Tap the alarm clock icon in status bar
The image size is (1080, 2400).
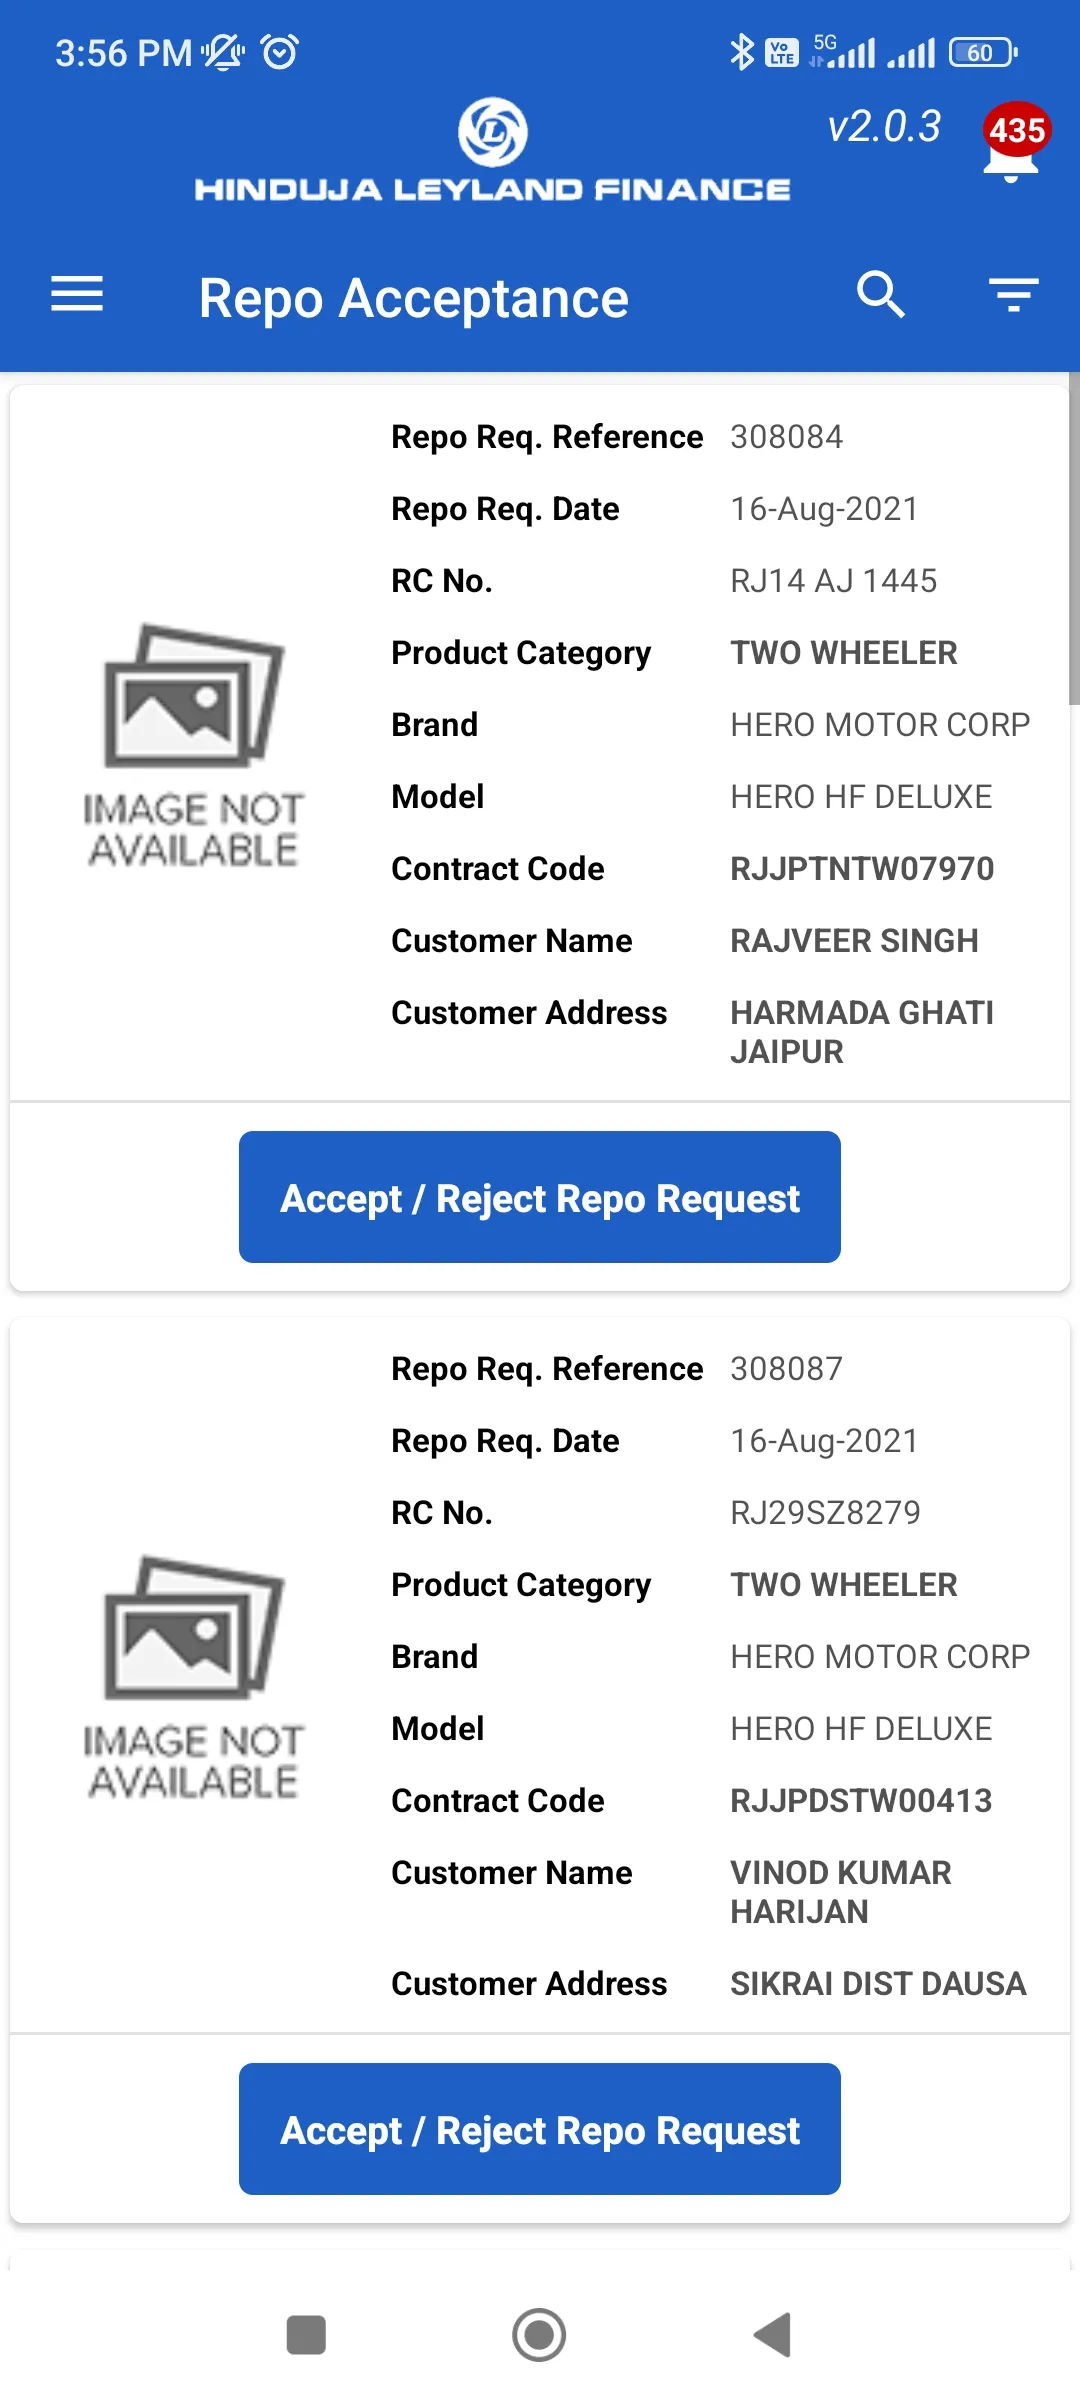point(278,52)
